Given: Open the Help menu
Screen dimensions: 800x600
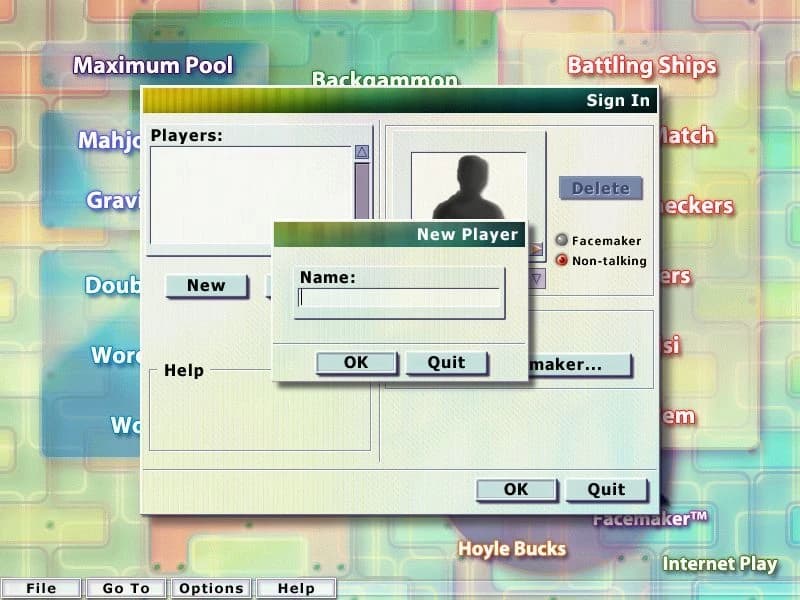Looking at the screenshot, I should [x=296, y=588].
